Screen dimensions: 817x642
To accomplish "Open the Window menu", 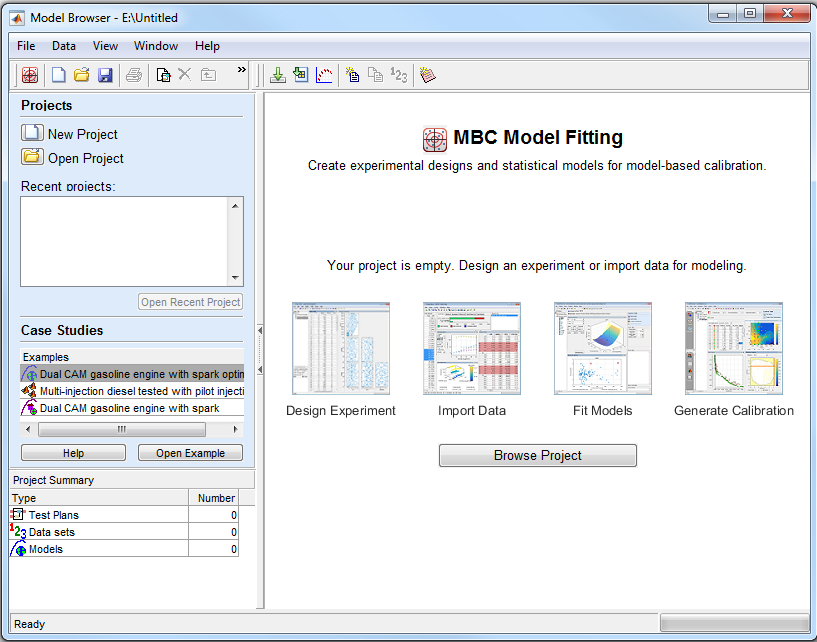I will 156,46.
